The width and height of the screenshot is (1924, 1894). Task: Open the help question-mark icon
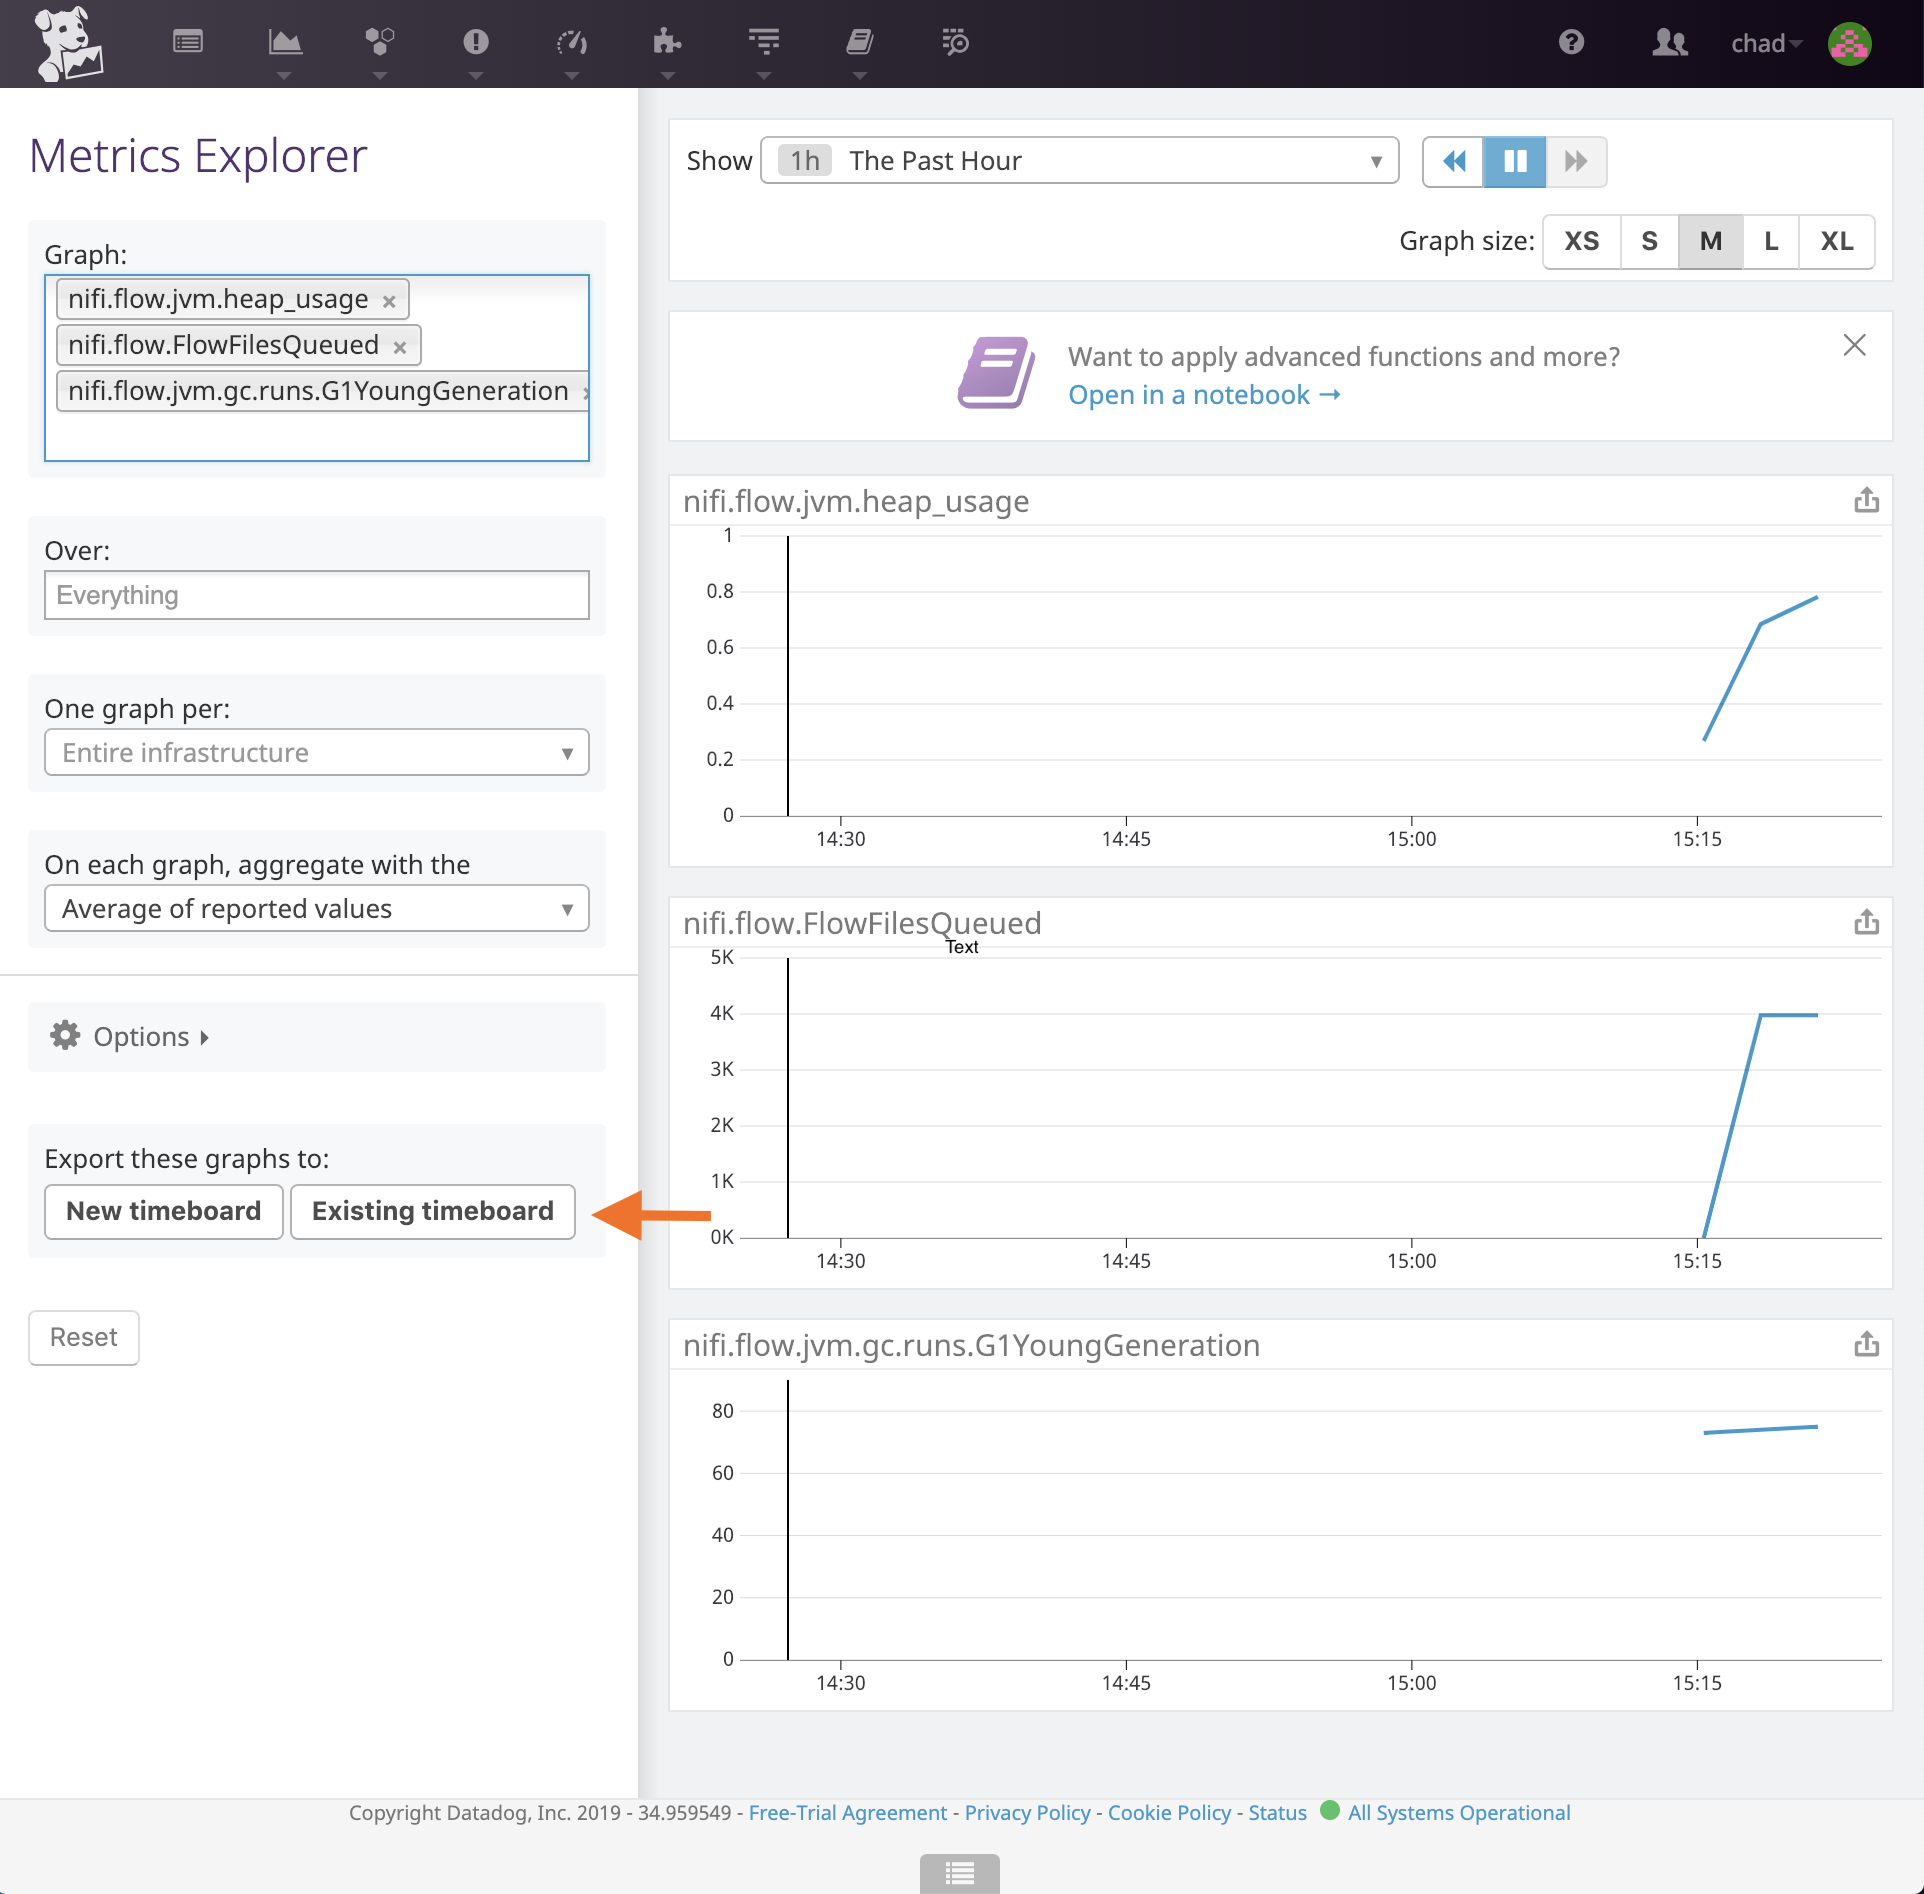pos(1571,42)
